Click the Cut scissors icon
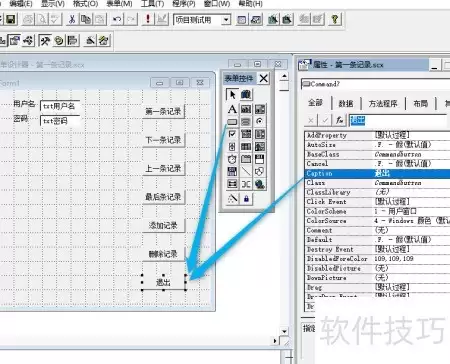The image size is (450, 364). click(71, 20)
